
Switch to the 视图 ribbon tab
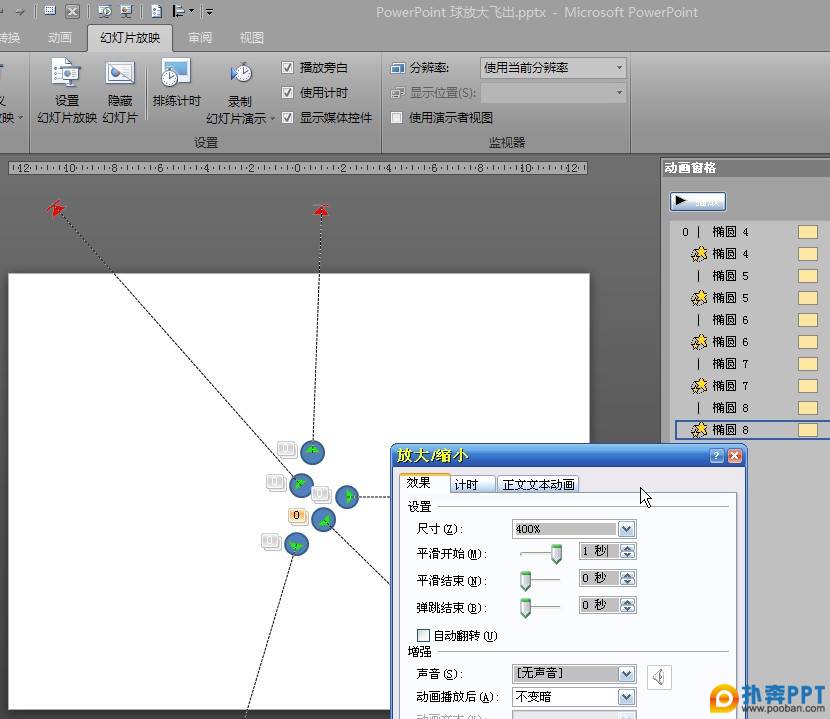click(x=251, y=38)
